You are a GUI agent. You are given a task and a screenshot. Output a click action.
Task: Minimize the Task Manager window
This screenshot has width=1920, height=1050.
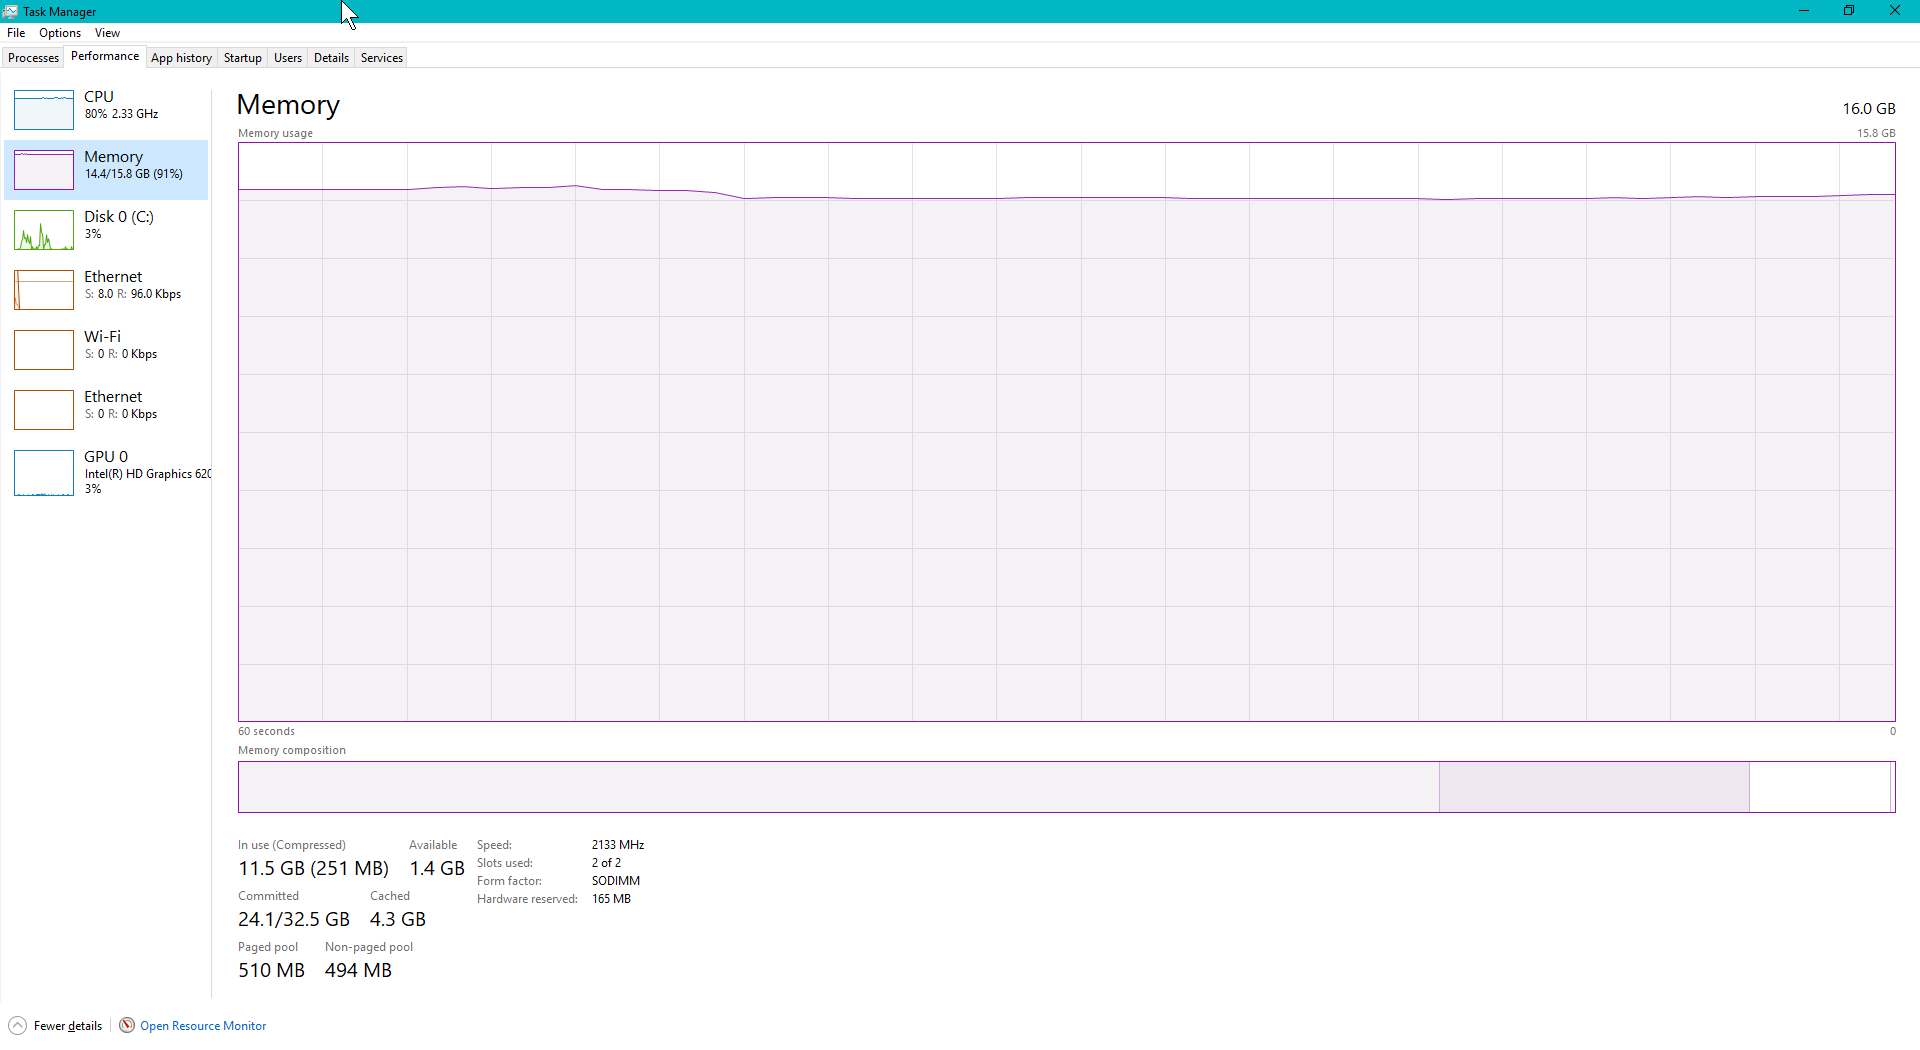(x=1804, y=11)
